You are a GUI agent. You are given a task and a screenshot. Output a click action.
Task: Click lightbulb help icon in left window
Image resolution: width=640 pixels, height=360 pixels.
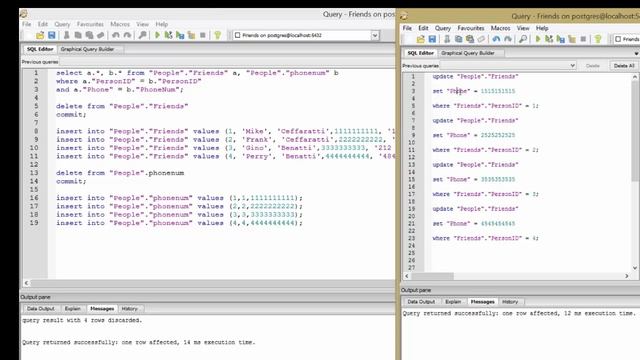pos(218,36)
